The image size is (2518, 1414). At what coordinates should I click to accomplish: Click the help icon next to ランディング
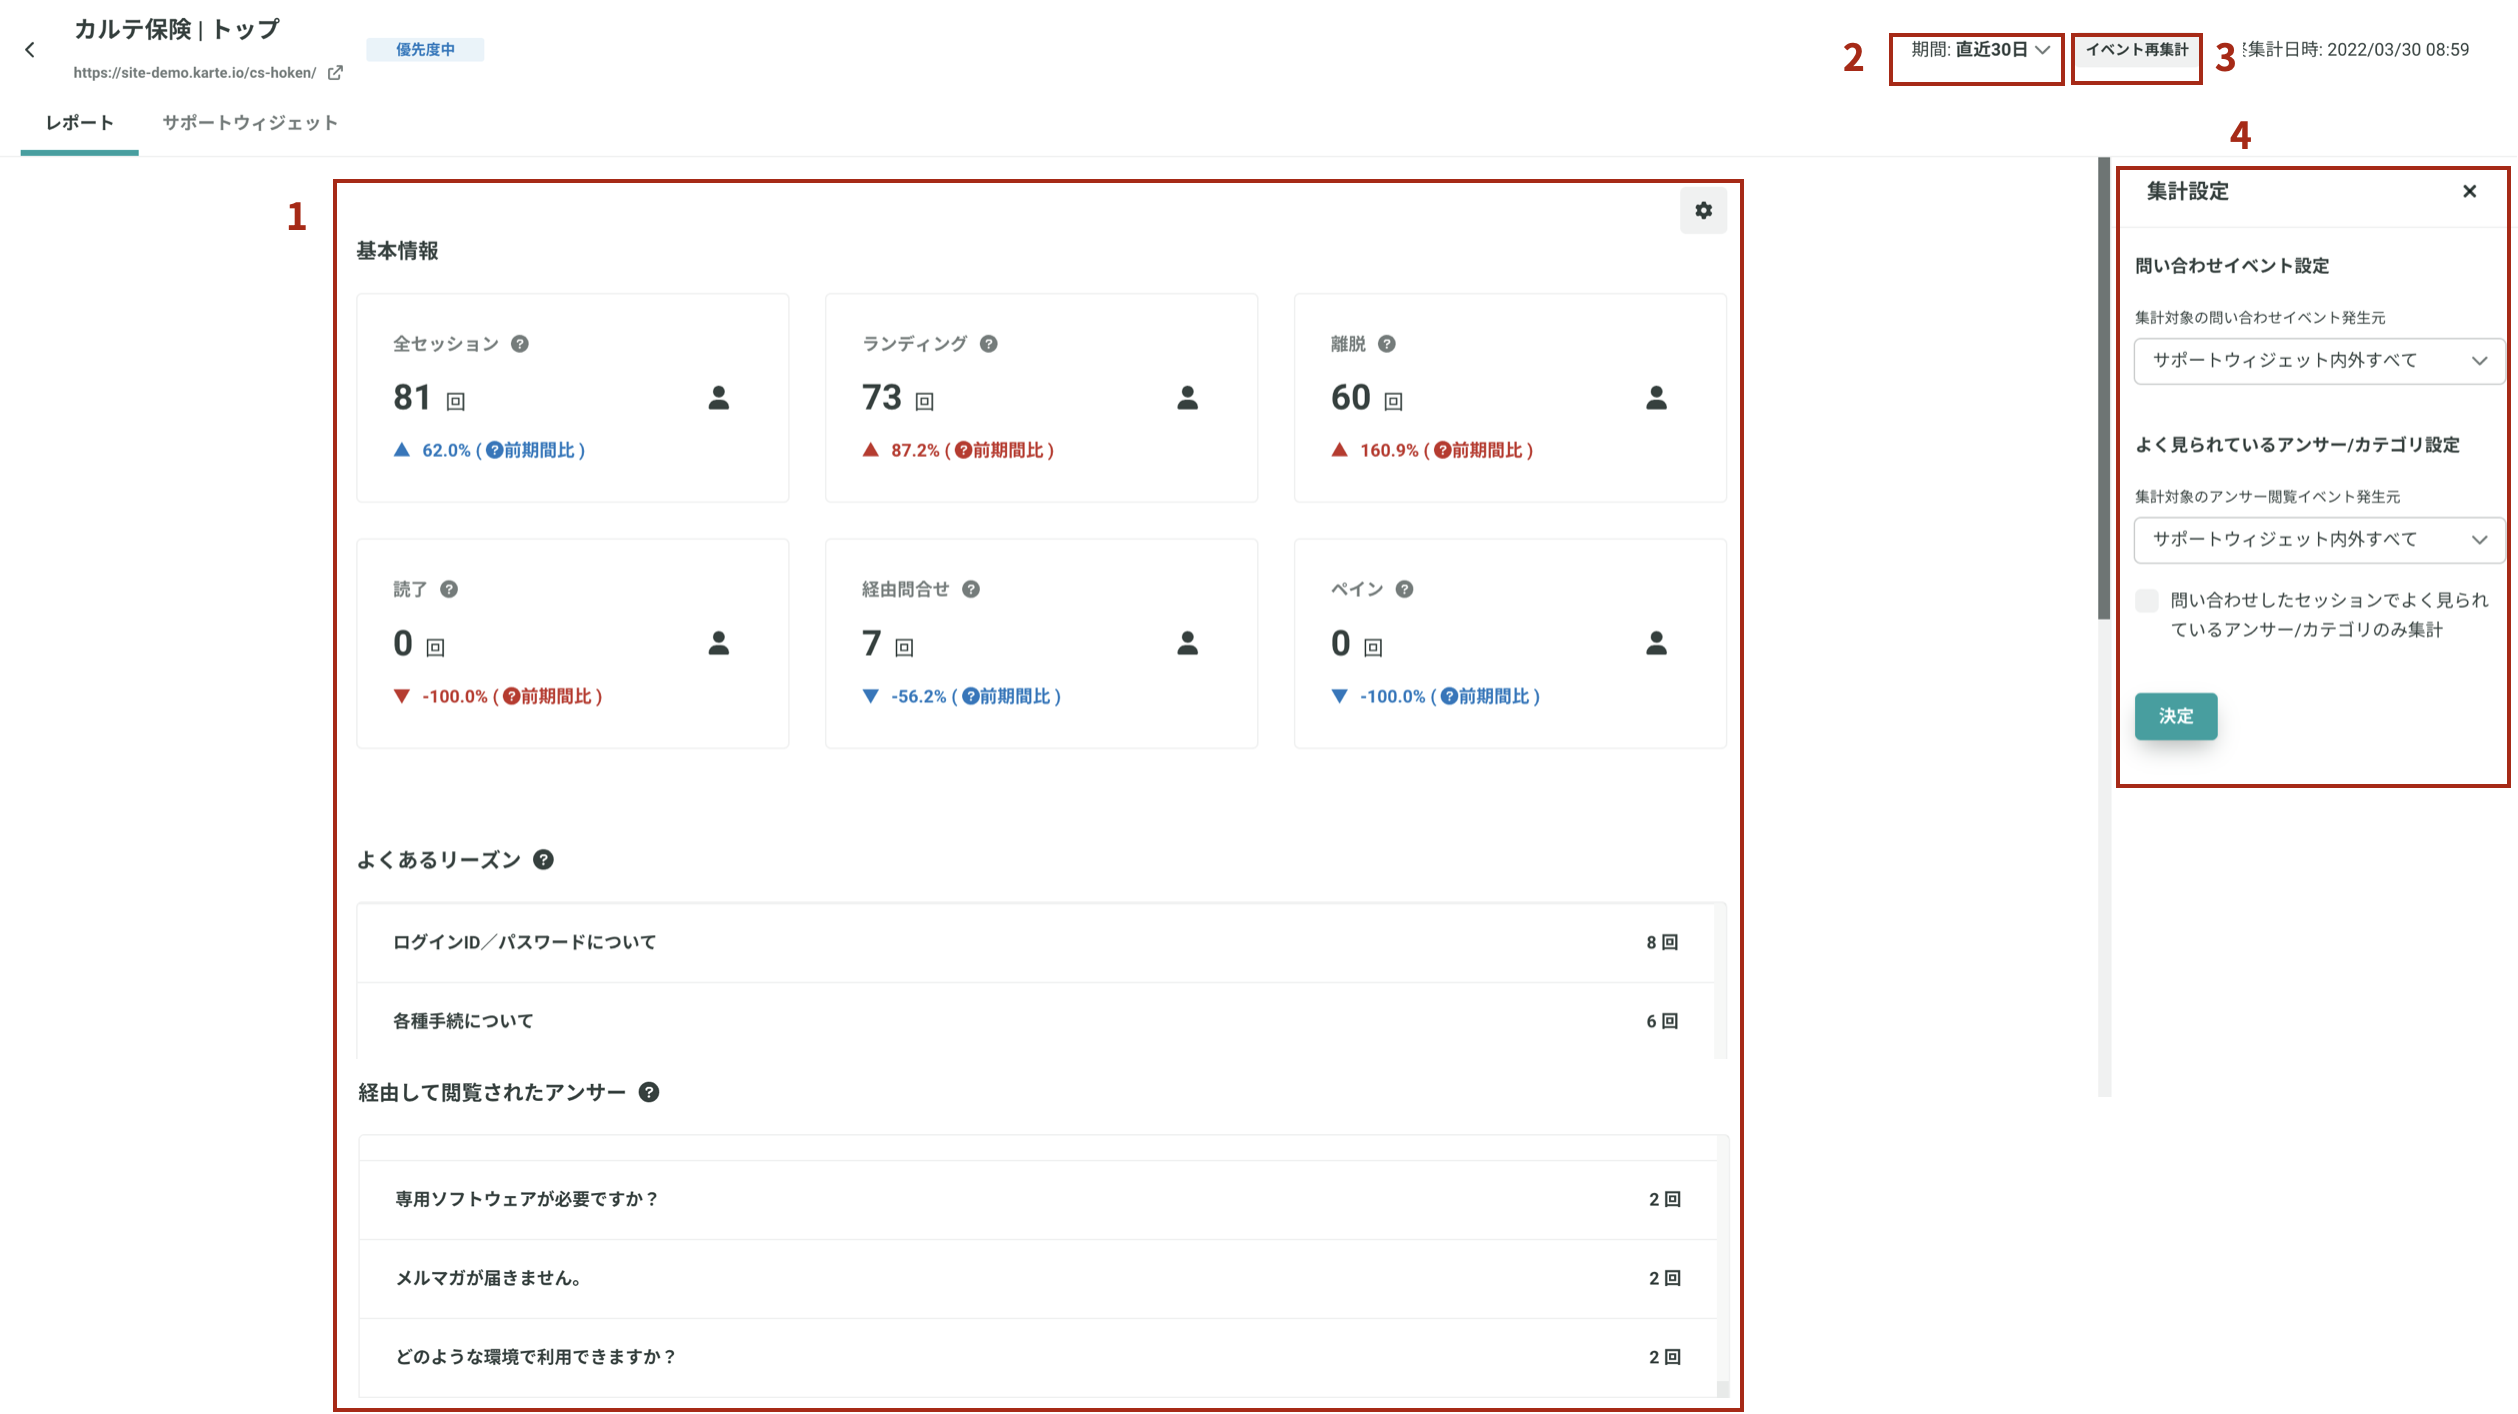(988, 344)
